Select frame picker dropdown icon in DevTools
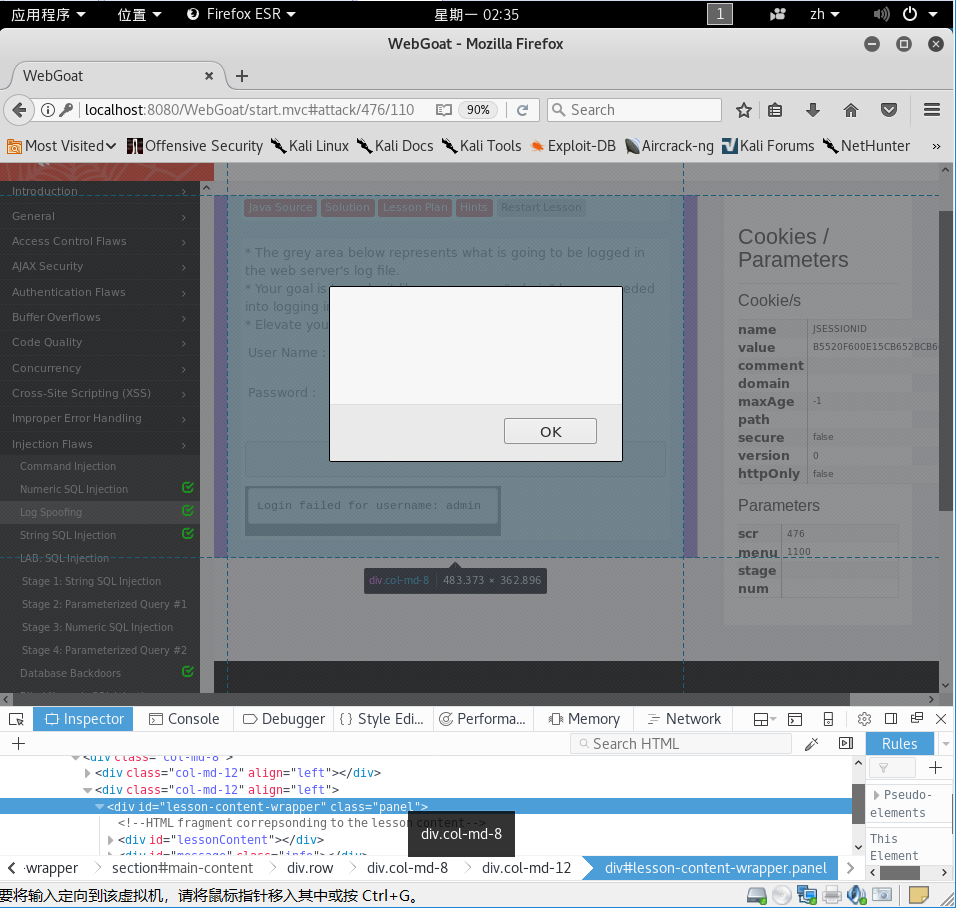 tap(764, 719)
